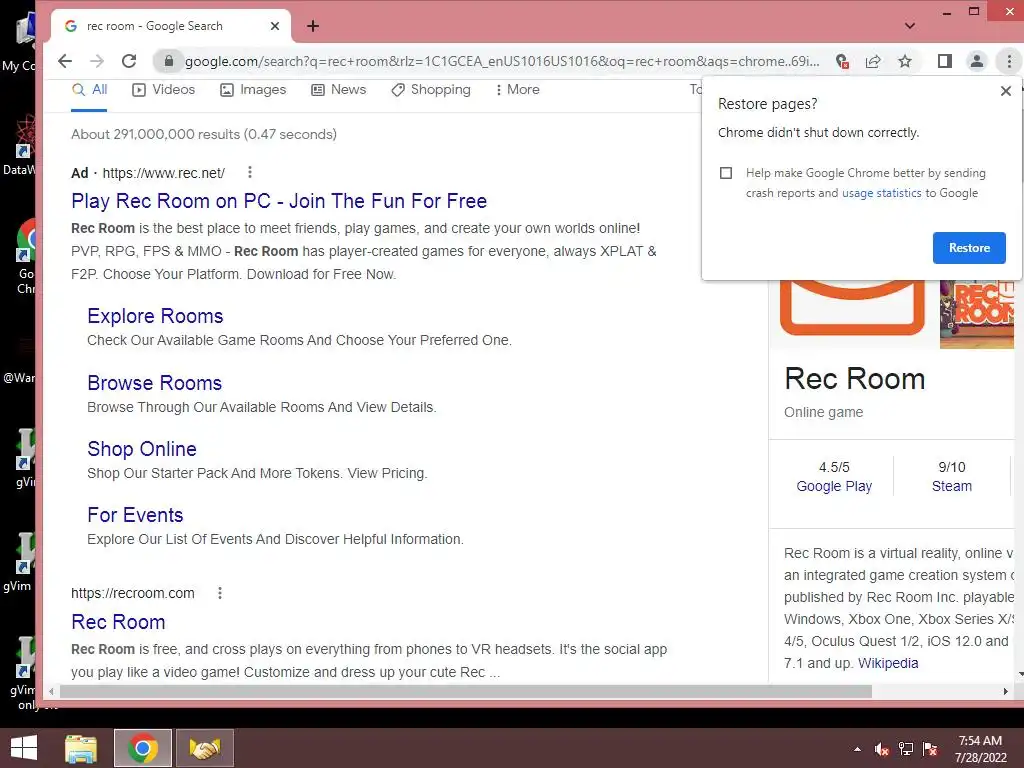This screenshot has width=1024, height=768.
Task: Click the horizontal scrollbar left arrow
Action: point(52,691)
